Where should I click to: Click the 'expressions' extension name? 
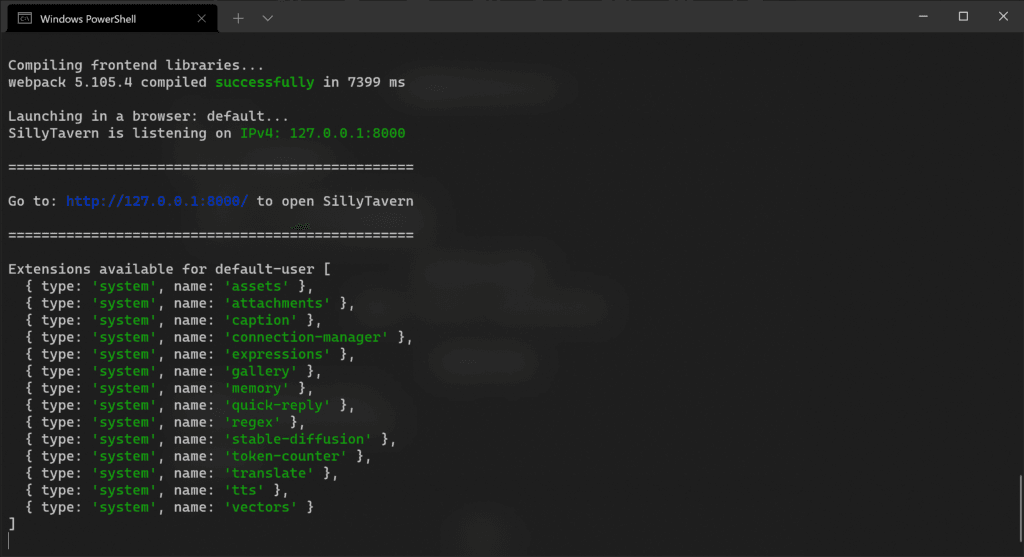tap(278, 354)
